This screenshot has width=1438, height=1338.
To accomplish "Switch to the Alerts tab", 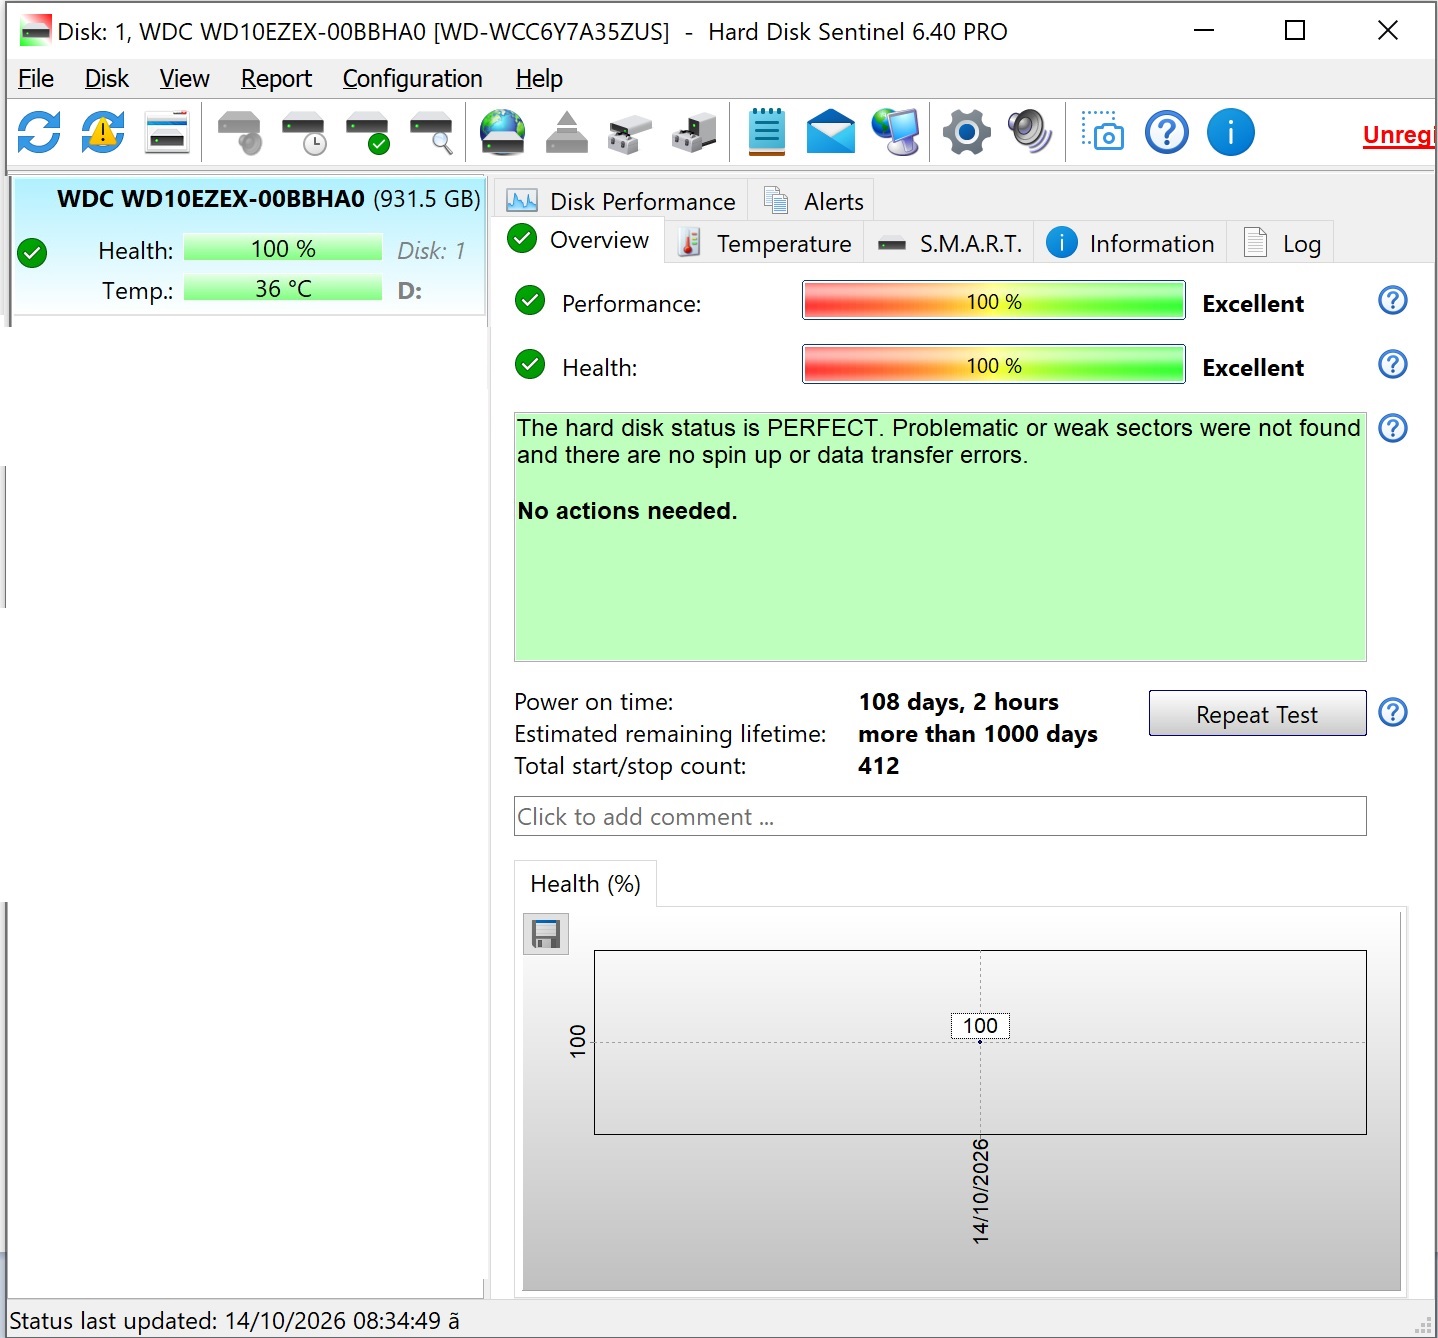I will [x=813, y=201].
